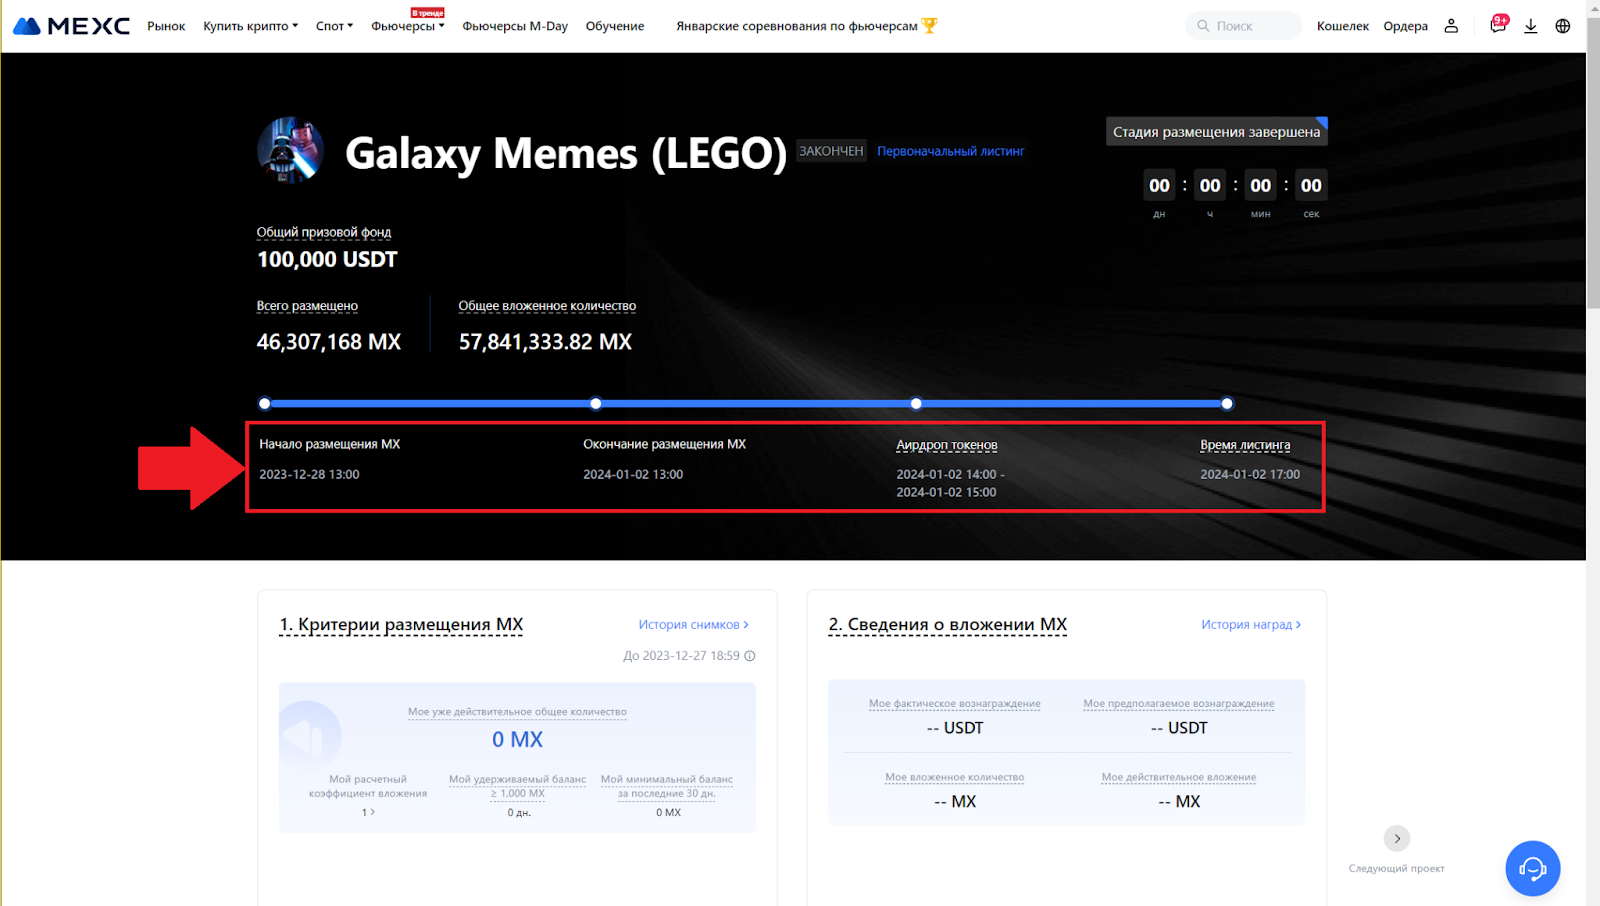Image resolution: width=1600 pixels, height=906 pixels.
Task: Click the Общее вложенное количество label
Action: (547, 306)
